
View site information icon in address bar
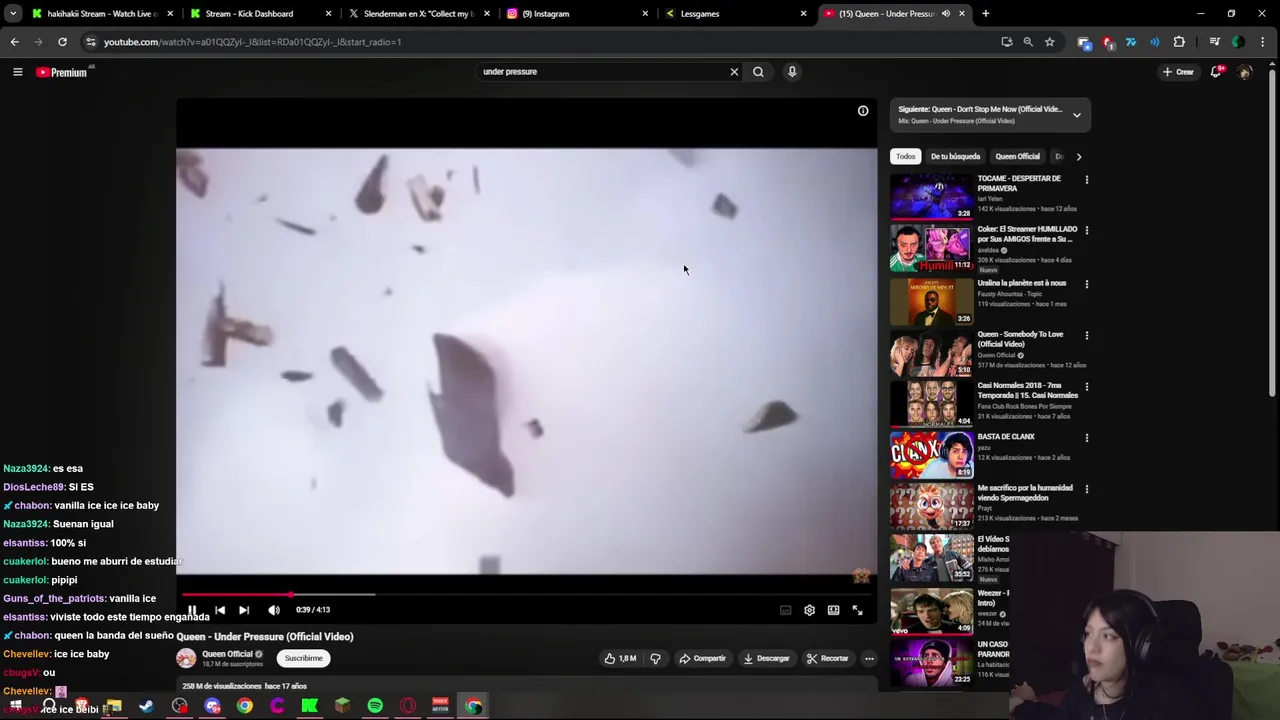point(90,42)
